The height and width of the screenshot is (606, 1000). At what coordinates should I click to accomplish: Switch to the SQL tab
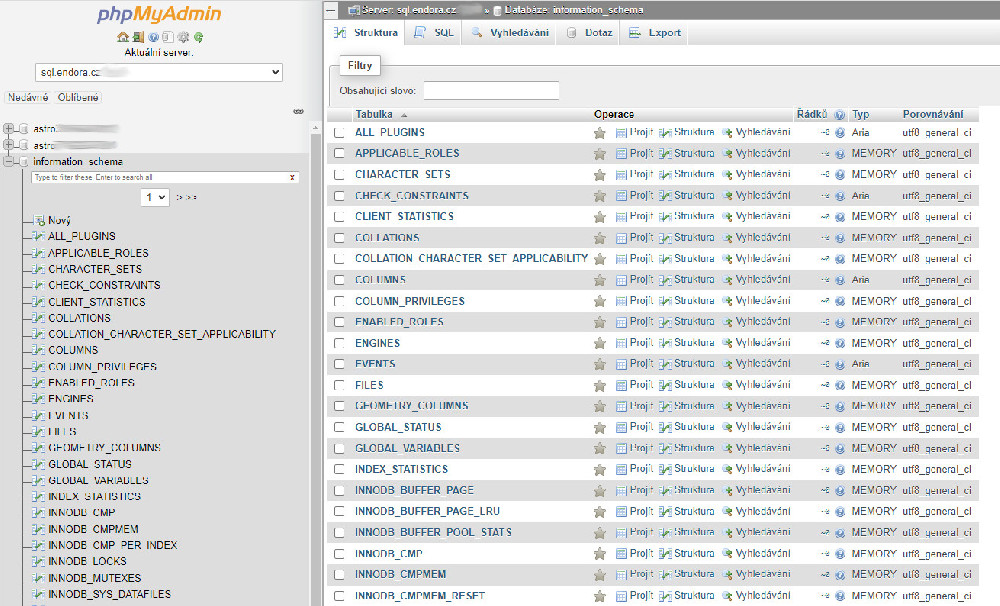[436, 33]
